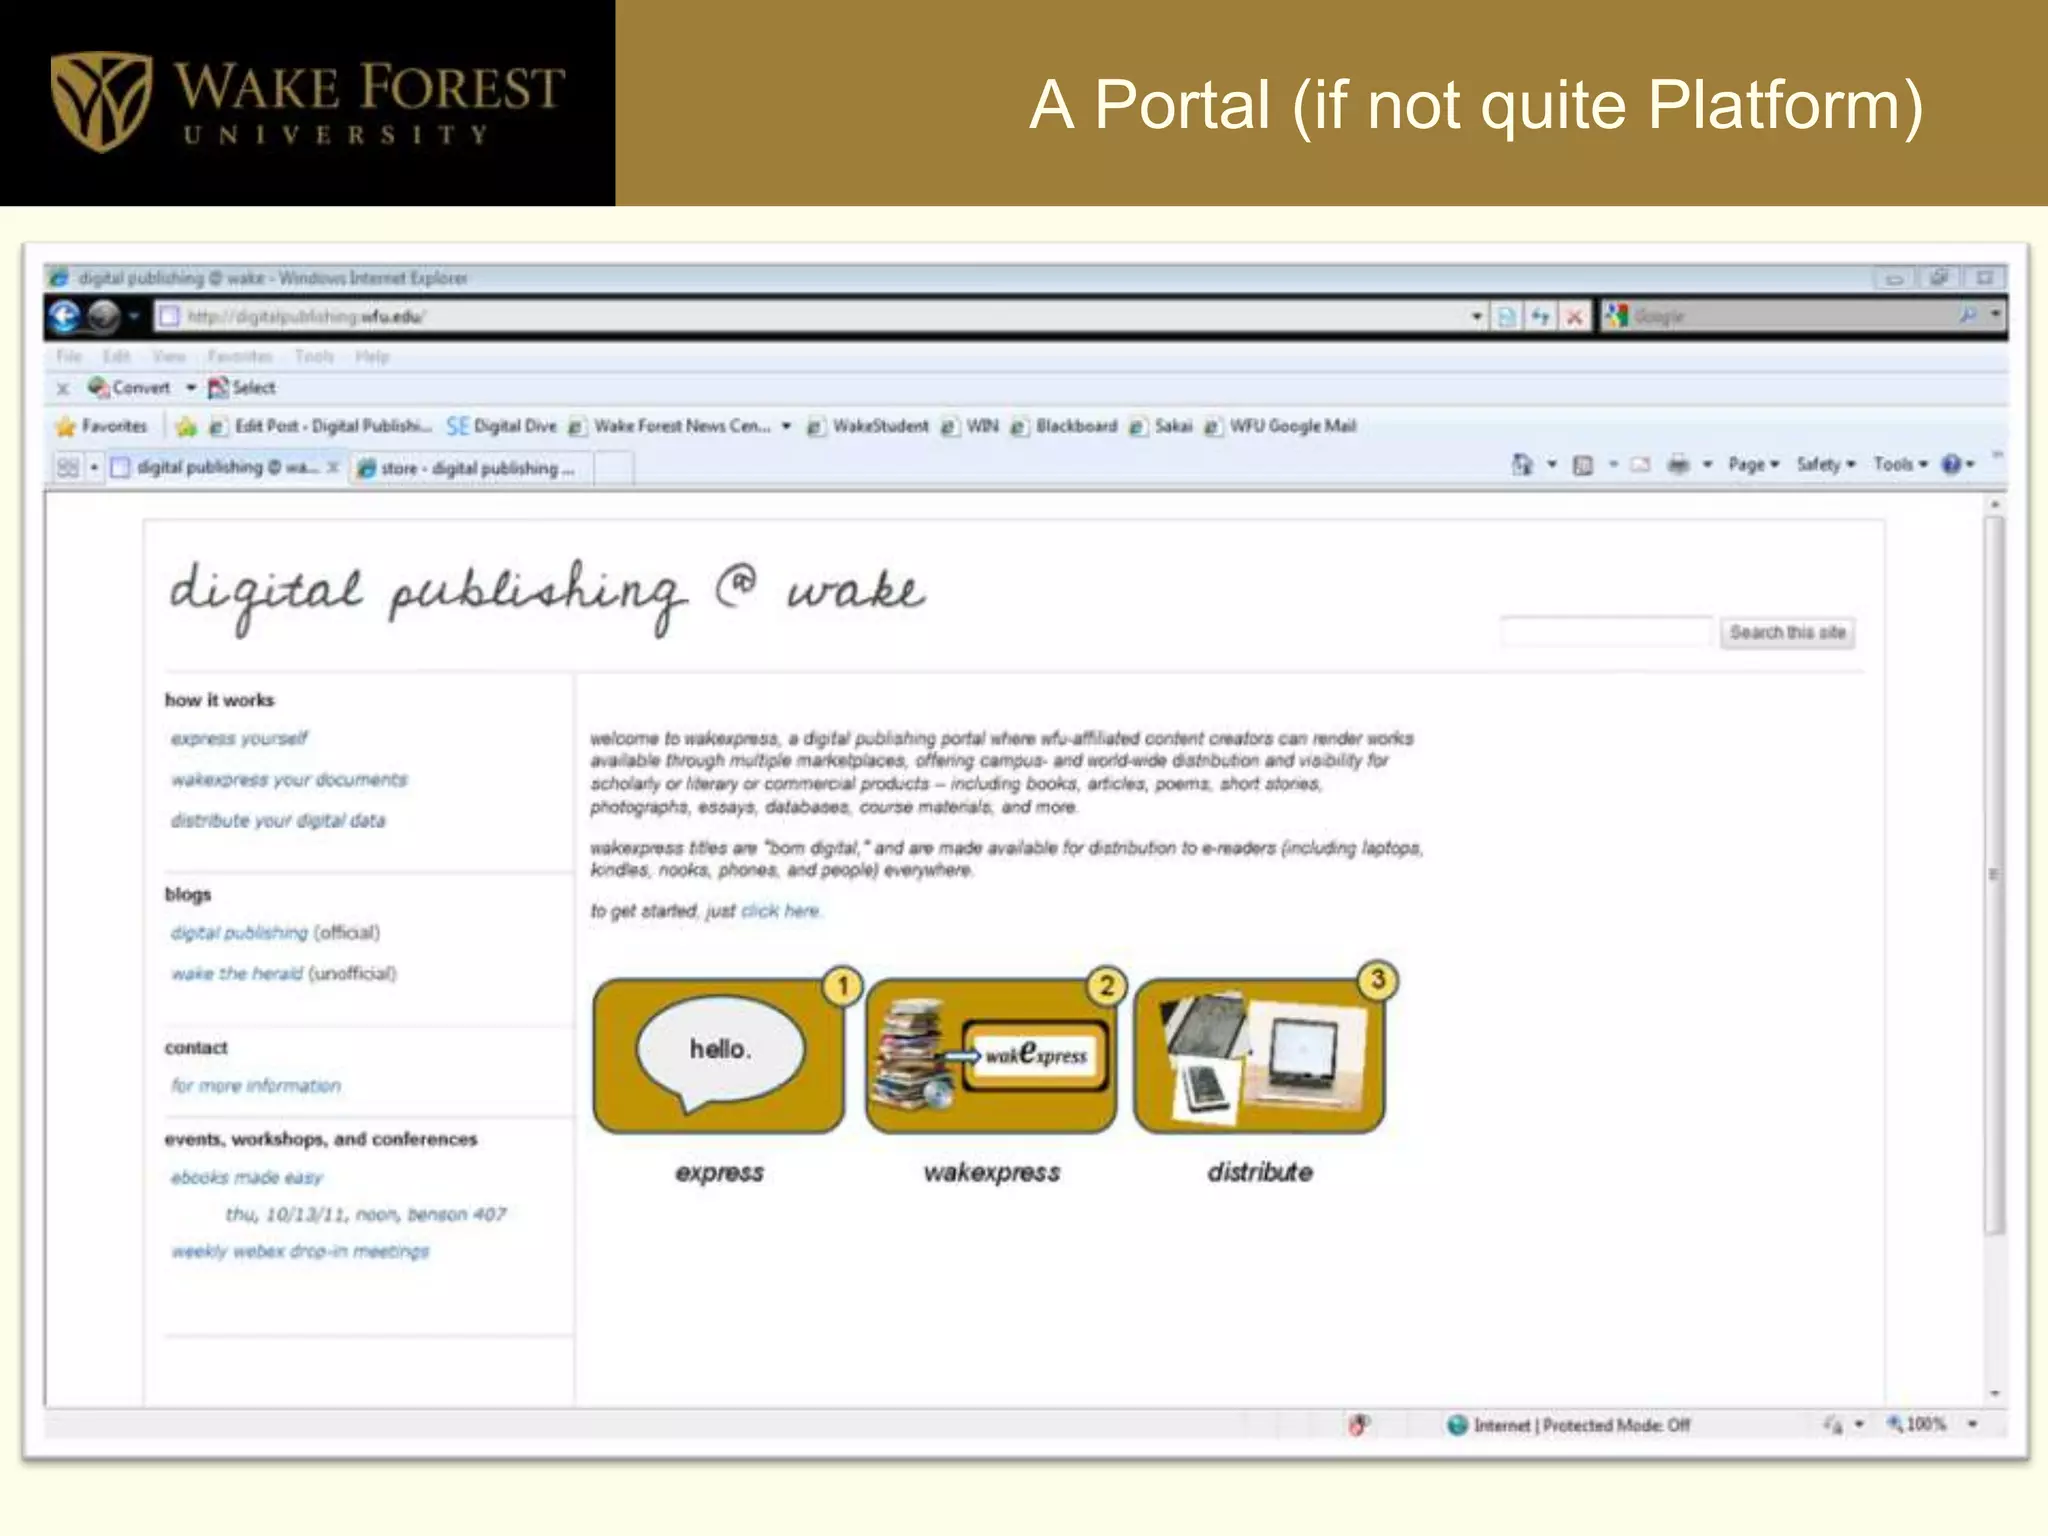Open the Blackboard favorite
The width and height of the screenshot is (2048, 1536).
pos(1064,426)
